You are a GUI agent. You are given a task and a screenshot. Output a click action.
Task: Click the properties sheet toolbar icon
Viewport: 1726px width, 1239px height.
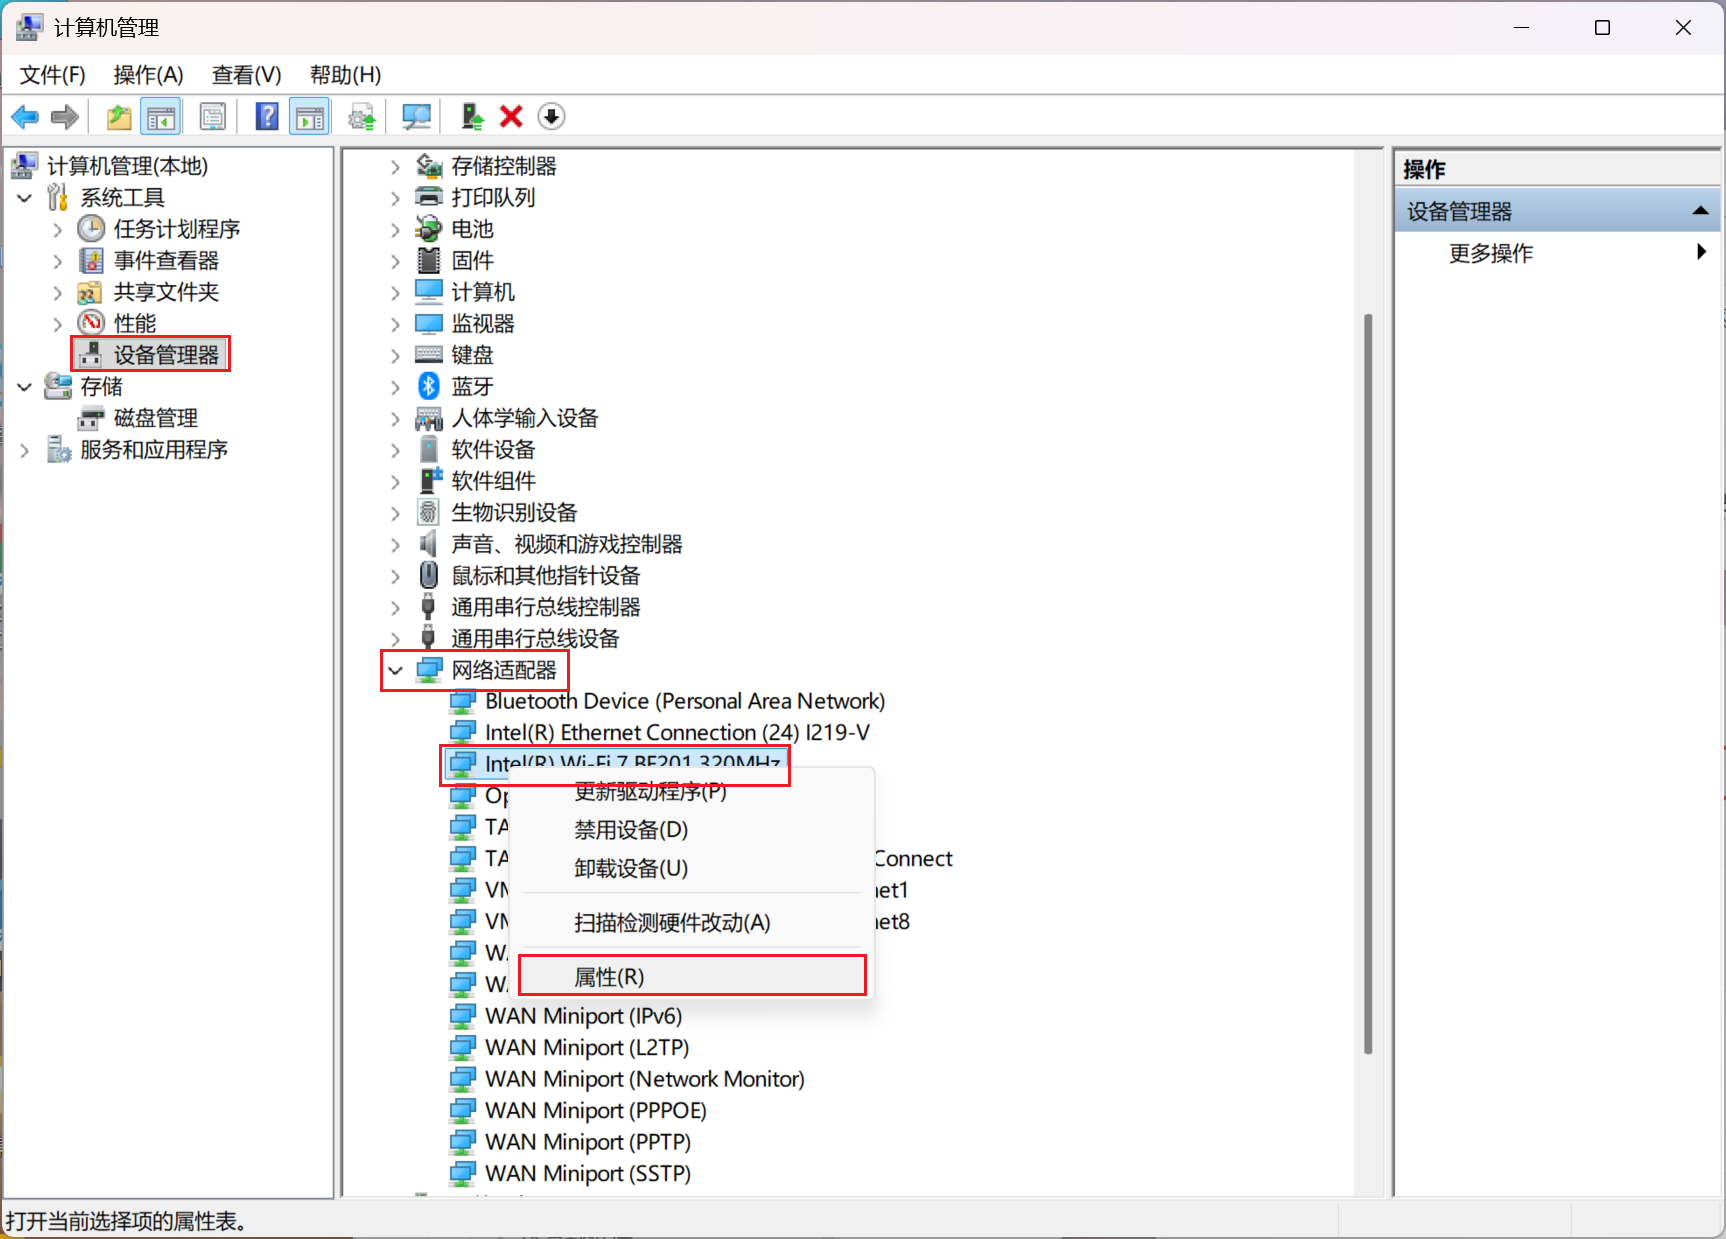213,117
